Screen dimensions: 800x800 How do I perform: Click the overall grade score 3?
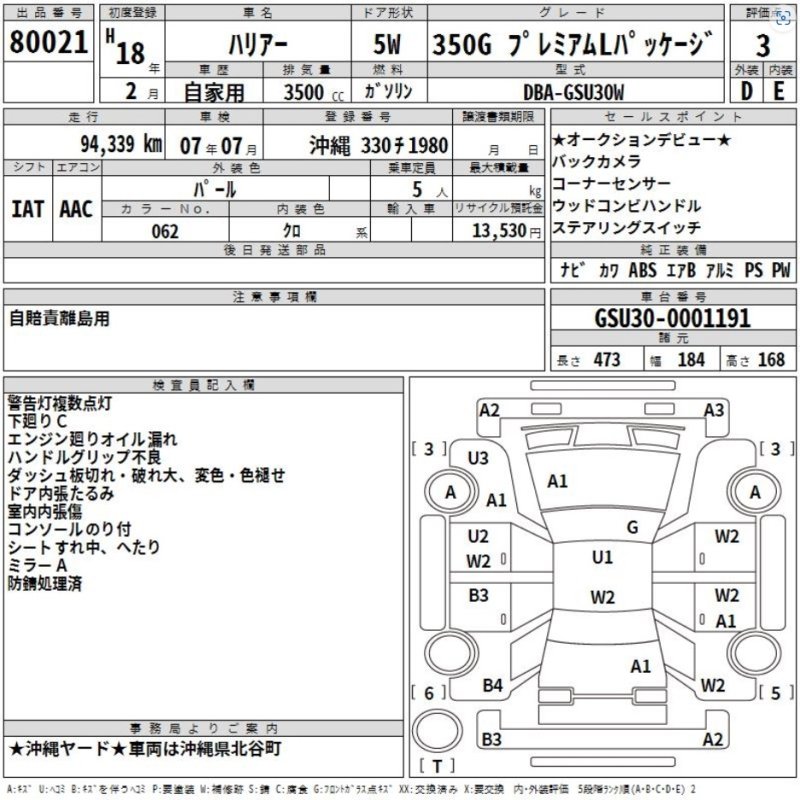[763, 44]
